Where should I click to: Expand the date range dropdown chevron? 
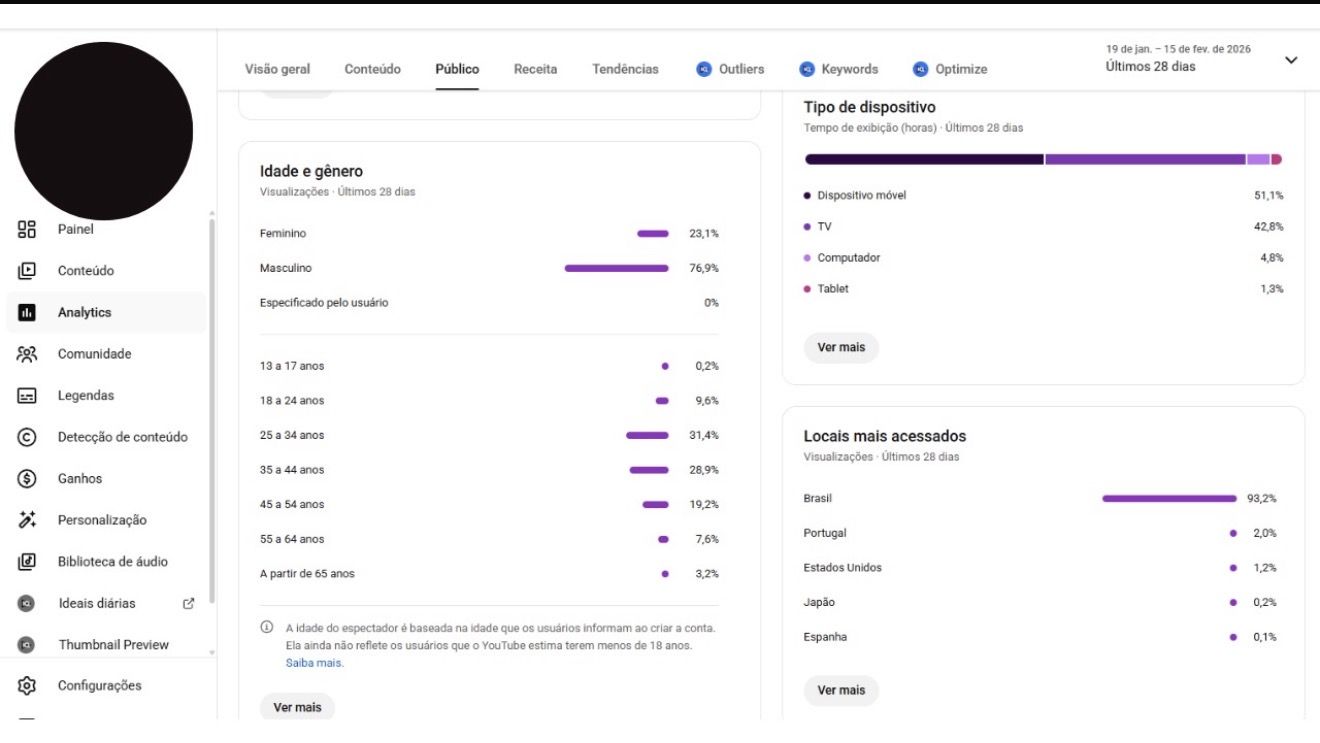[1291, 60]
